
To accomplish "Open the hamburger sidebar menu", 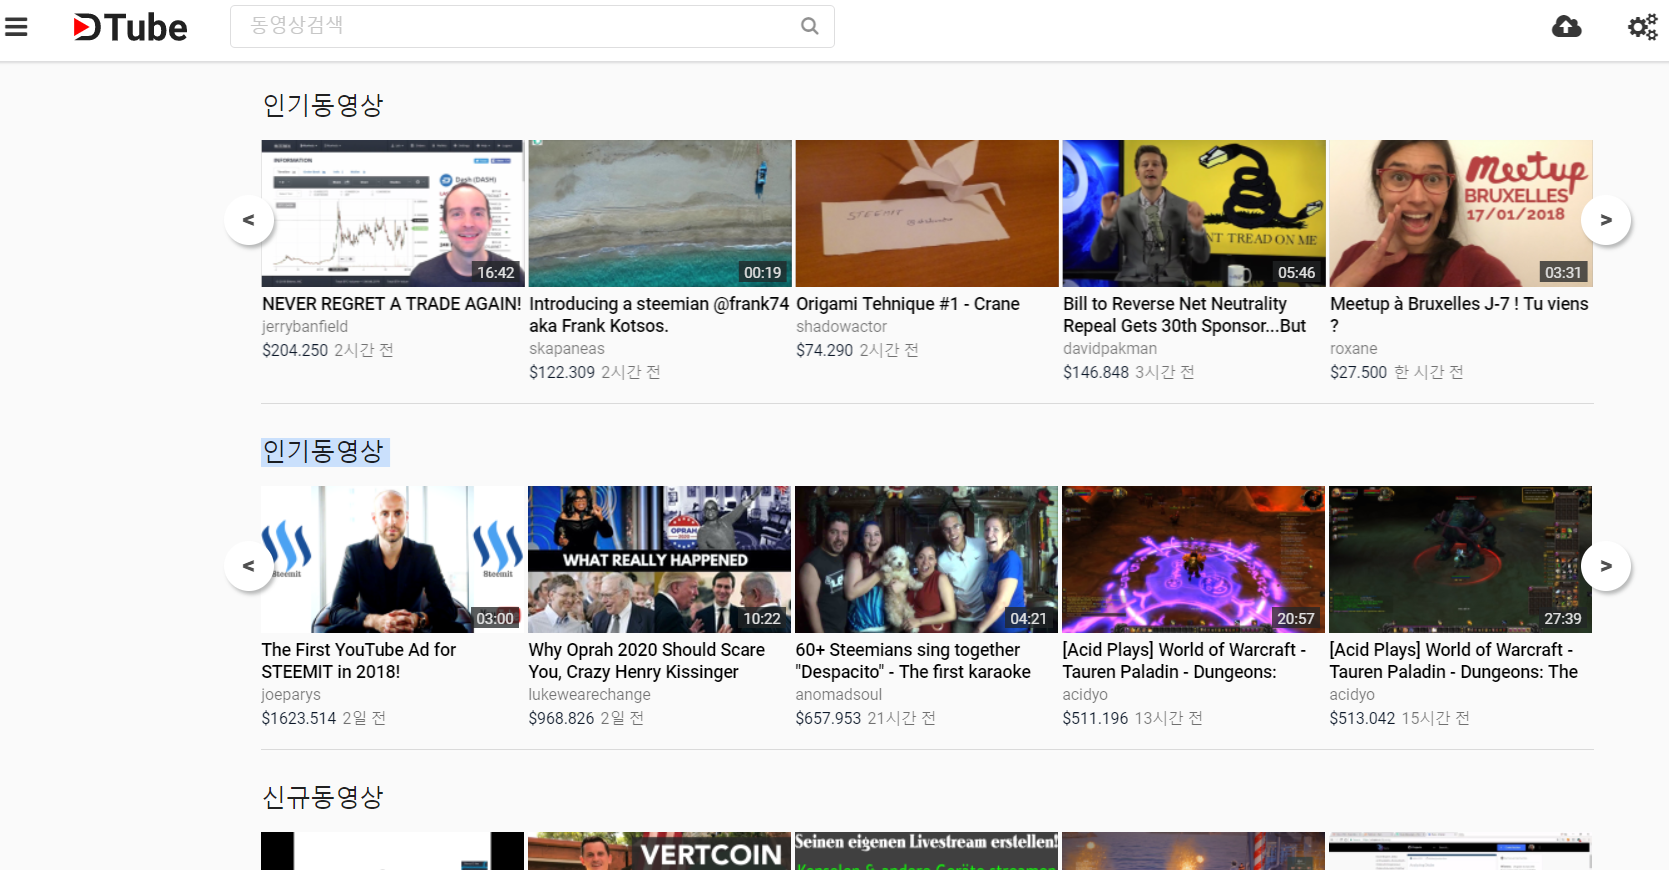I will click(x=16, y=27).
